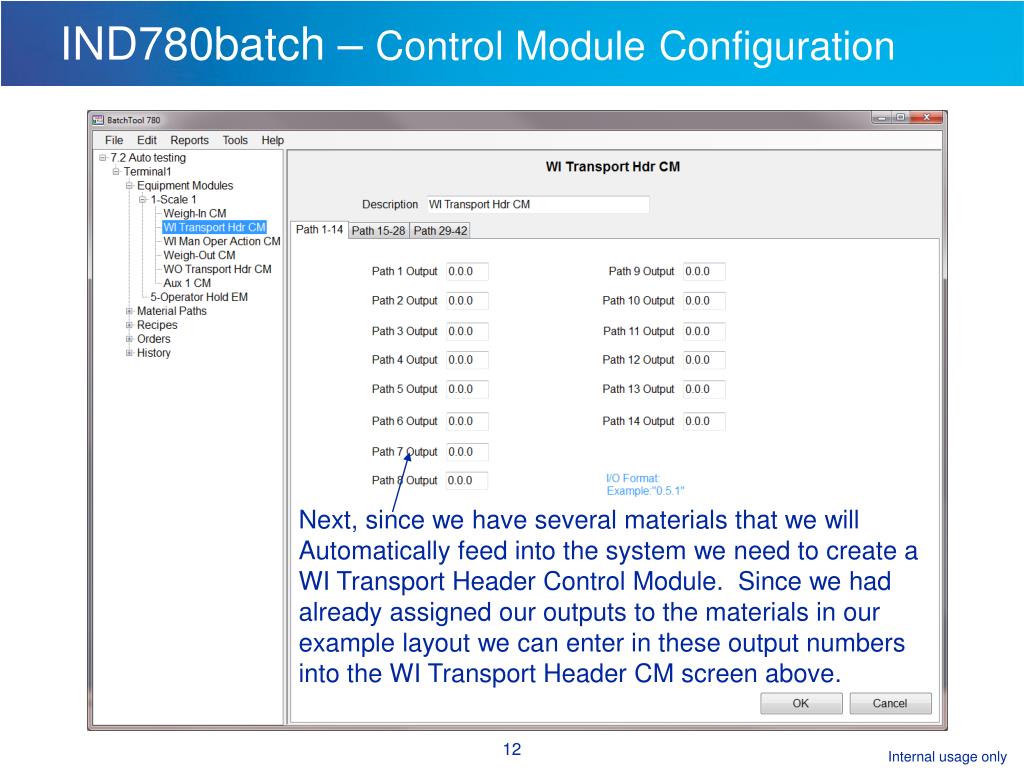Select the 7.2 Auto testing root label
The width and height of the screenshot is (1024, 768).
(x=148, y=158)
